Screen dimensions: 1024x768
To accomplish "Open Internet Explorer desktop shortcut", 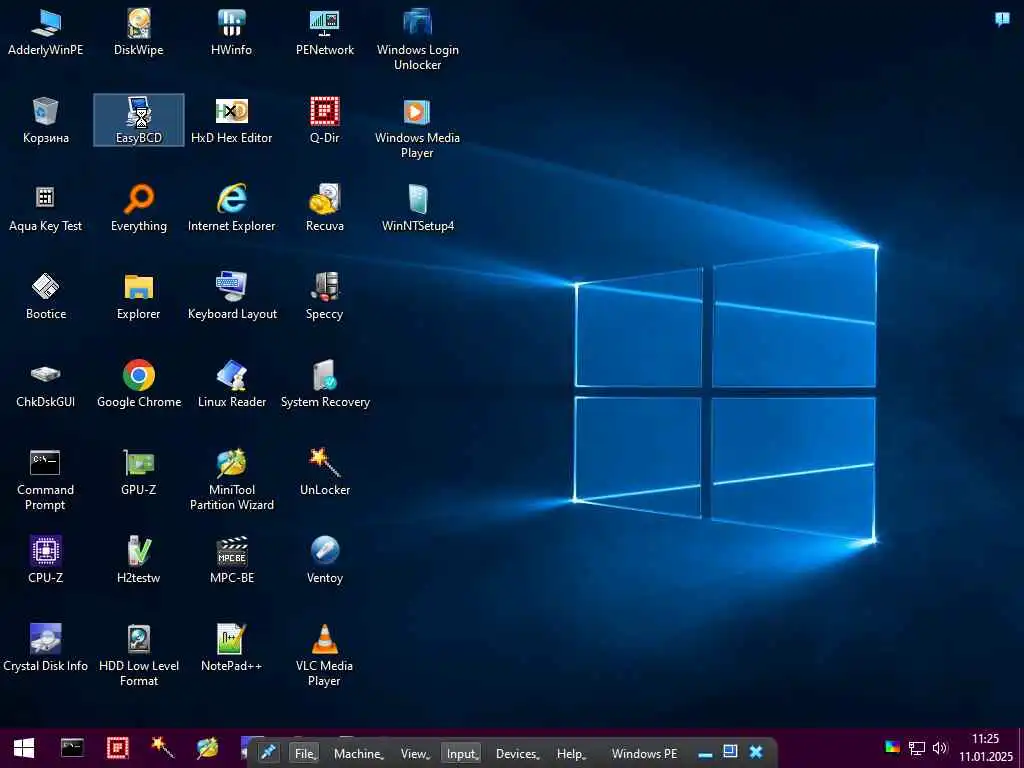I will tap(231, 209).
